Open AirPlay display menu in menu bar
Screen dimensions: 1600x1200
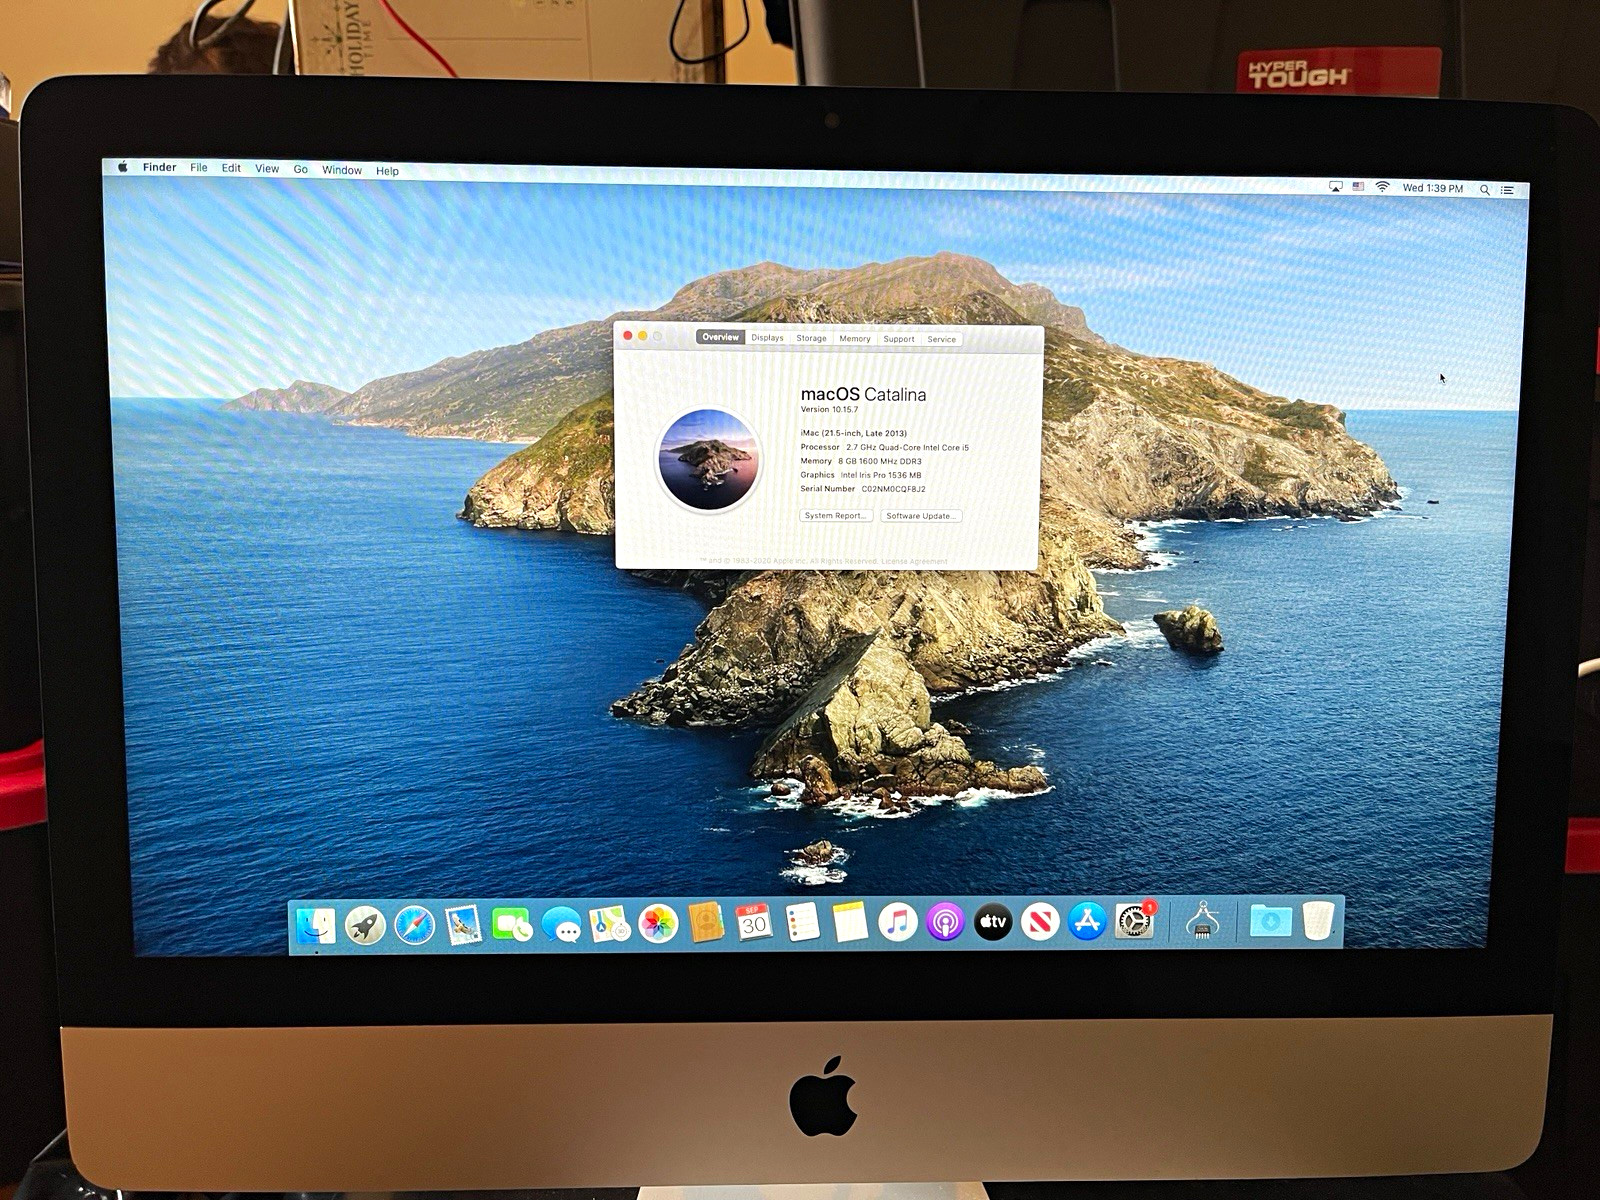pyautogui.click(x=1335, y=186)
